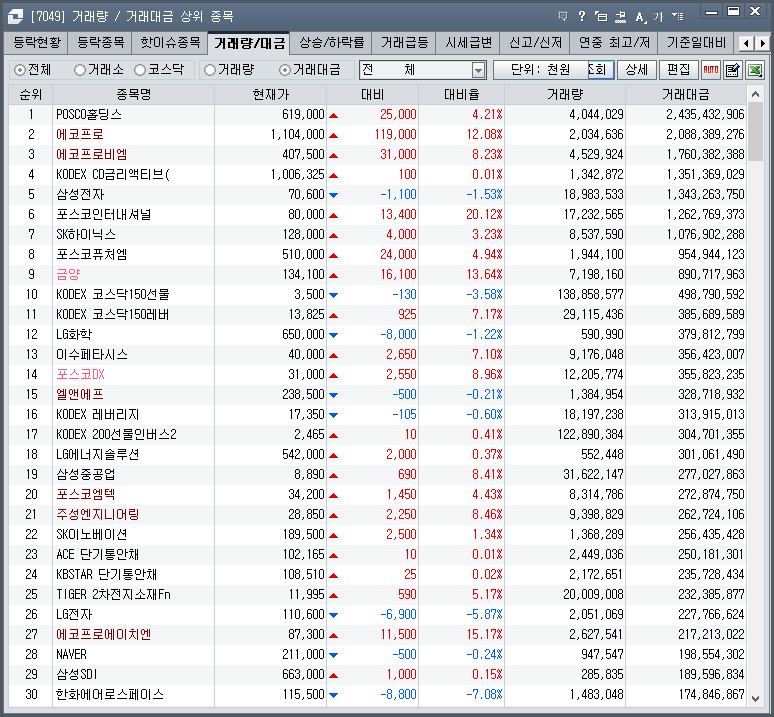The width and height of the screenshot is (774, 717).
Task: Click the 70,600 price of 삼성전자
Action: [x=306, y=194]
